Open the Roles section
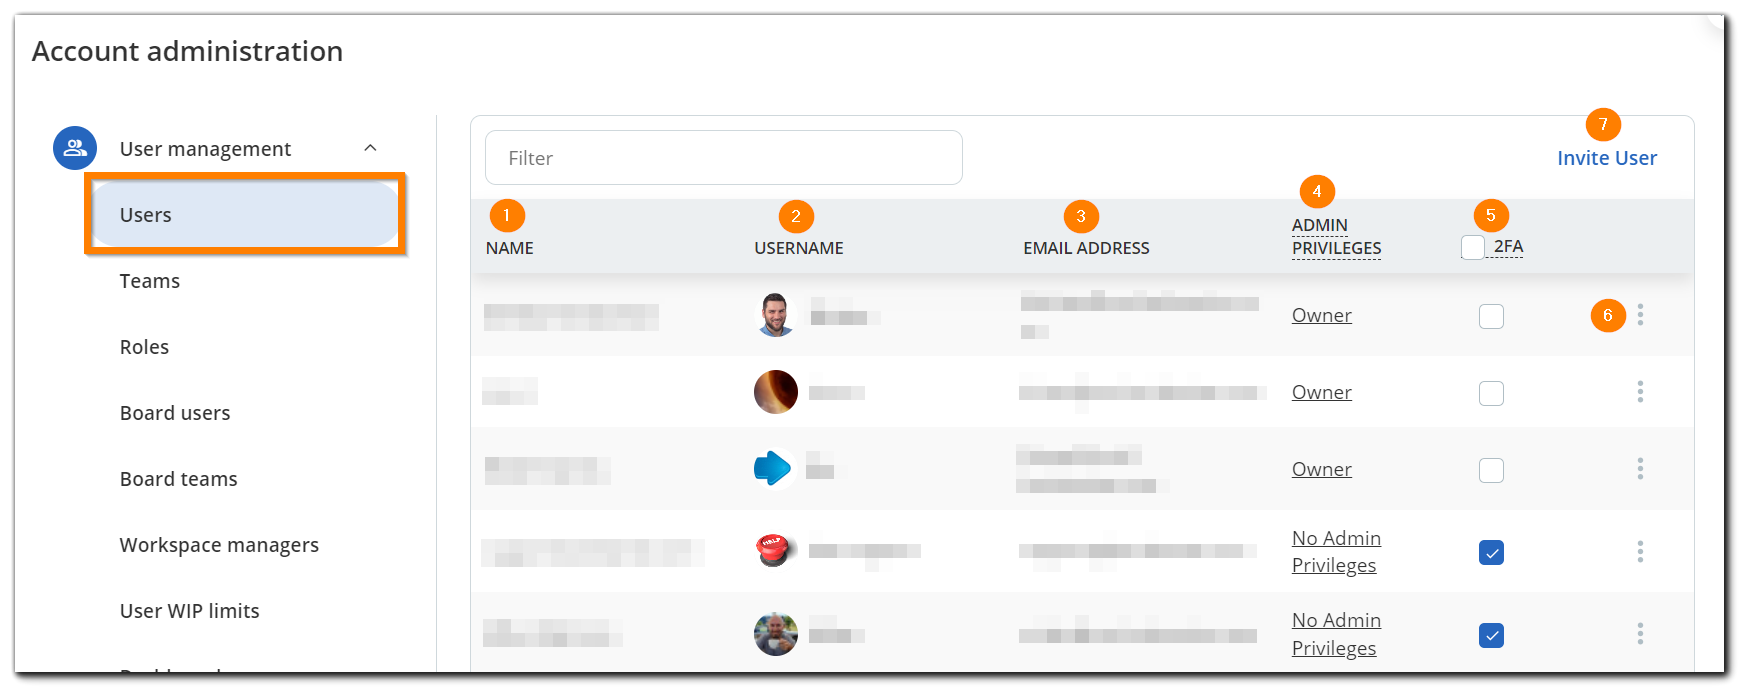Viewport: 1751px width, 699px height. point(144,347)
